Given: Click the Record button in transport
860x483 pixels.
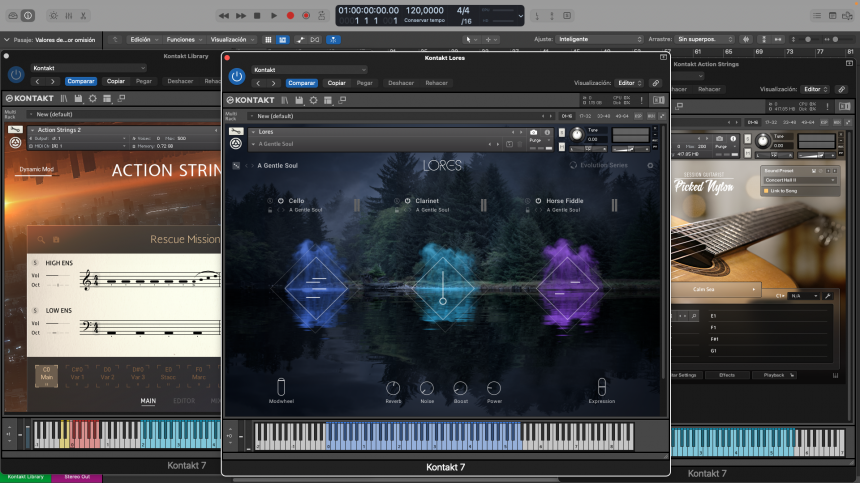Looking at the screenshot, I should click(x=290, y=16).
